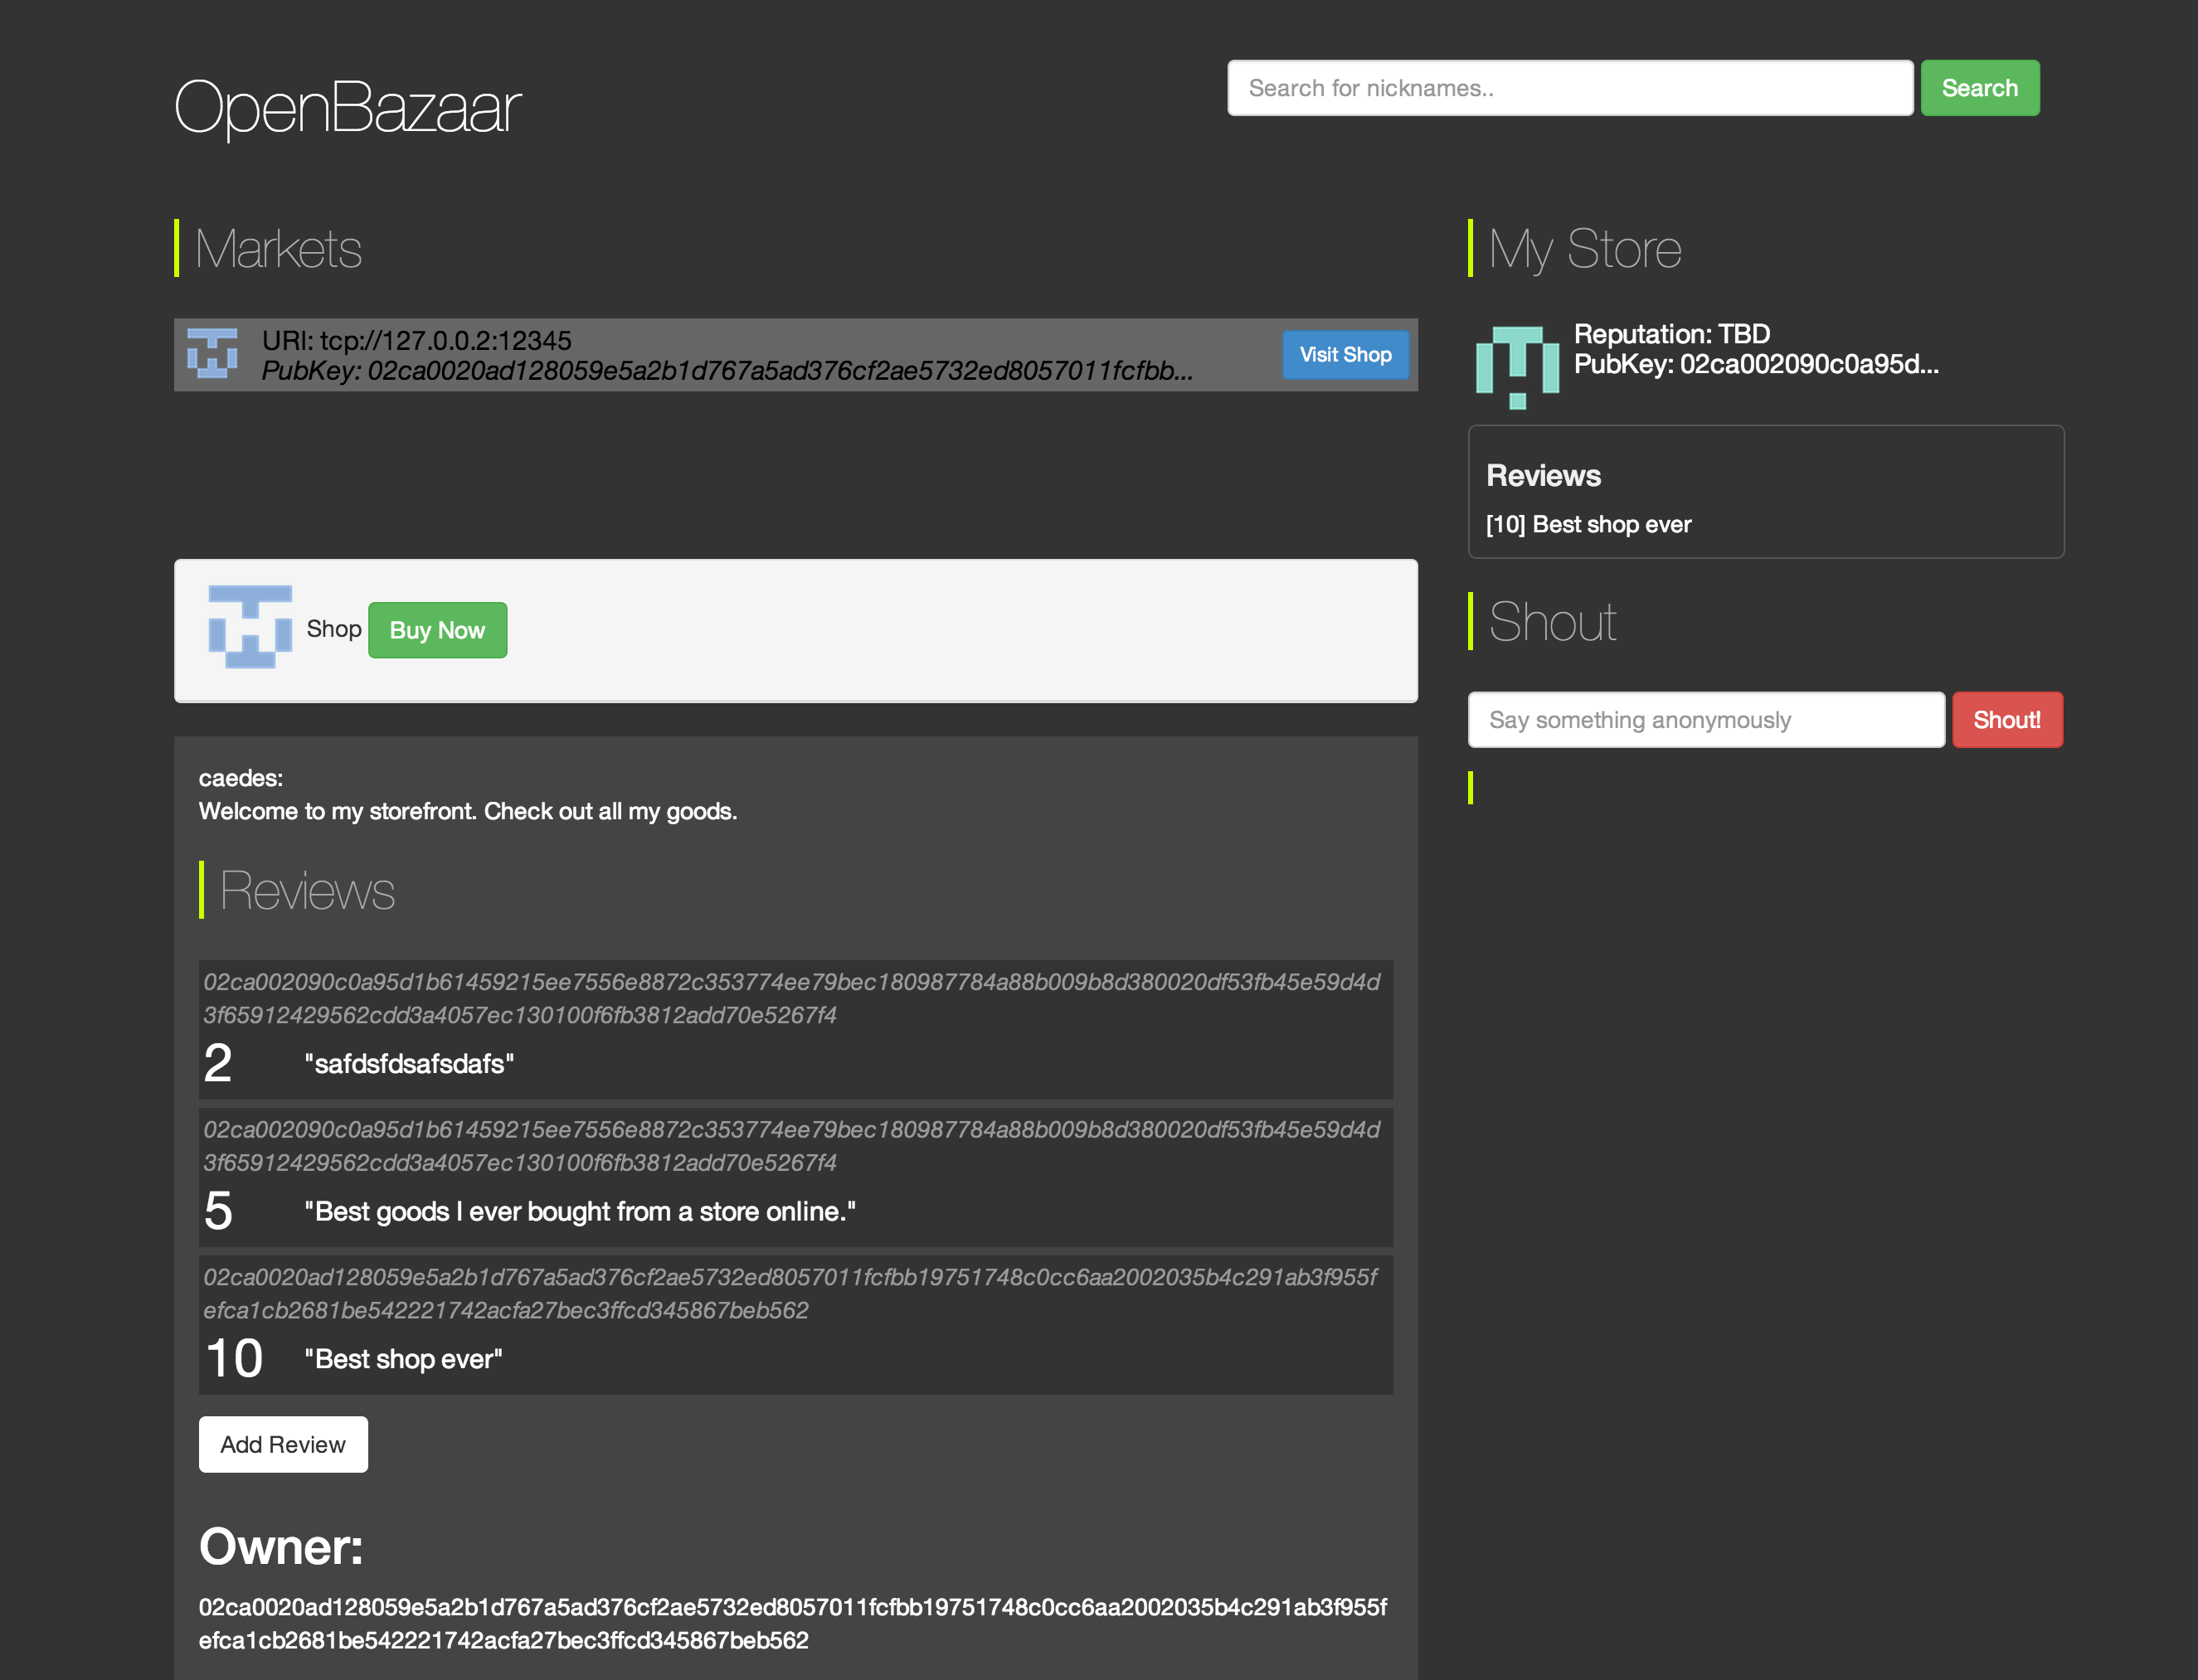Viewport: 2198px width, 1680px height.
Task: Click the teal My Store identicon avatar
Action: (1517, 367)
